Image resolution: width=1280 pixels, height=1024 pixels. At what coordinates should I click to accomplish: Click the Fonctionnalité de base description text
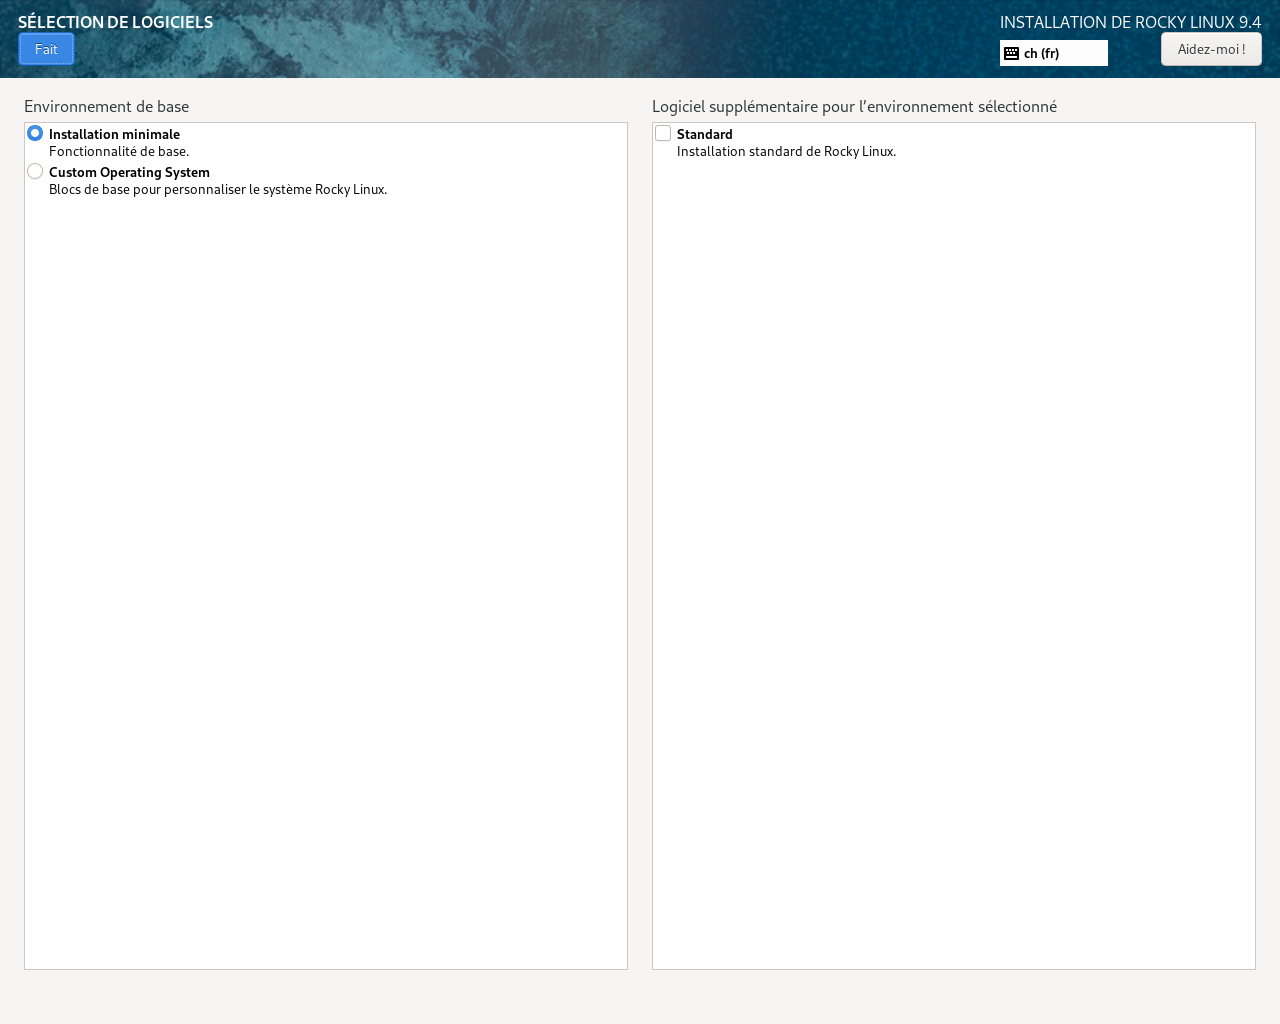(118, 151)
